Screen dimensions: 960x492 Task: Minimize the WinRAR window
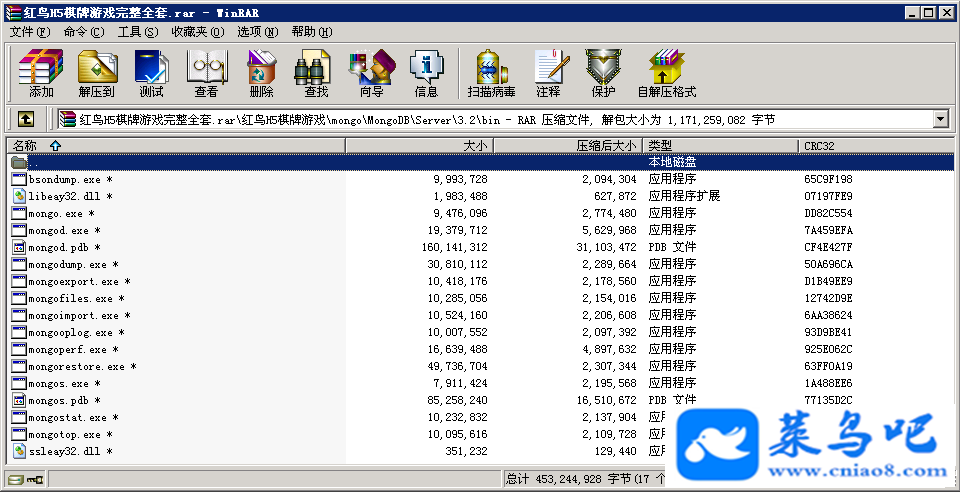pyautogui.click(x=912, y=12)
